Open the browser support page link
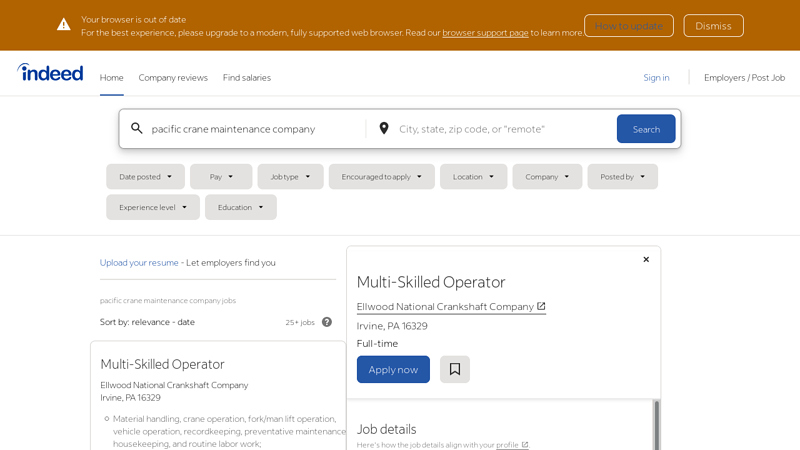The image size is (800, 450). tap(485, 33)
